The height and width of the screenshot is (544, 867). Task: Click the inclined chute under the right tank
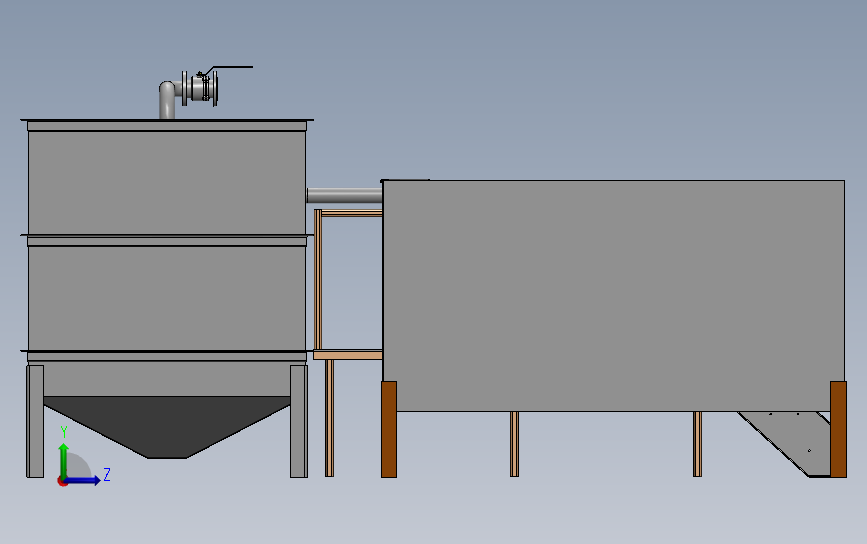[796, 440]
